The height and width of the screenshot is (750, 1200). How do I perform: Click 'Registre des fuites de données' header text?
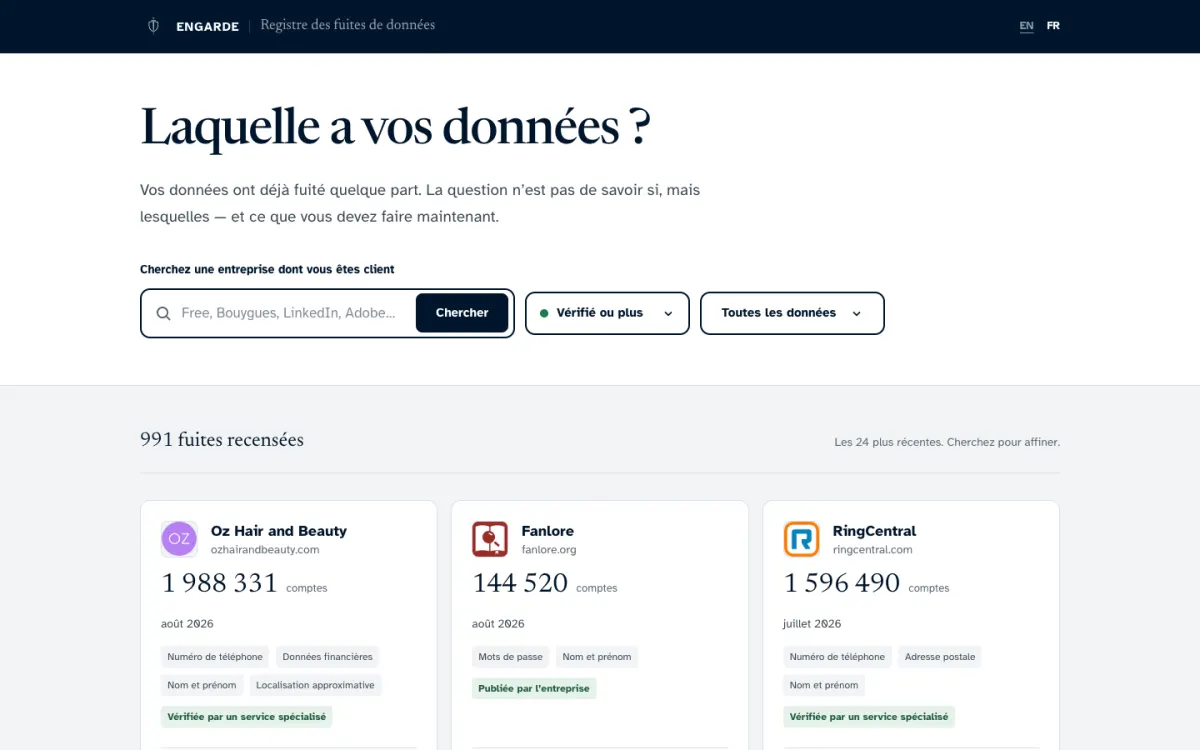pyautogui.click(x=348, y=25)
